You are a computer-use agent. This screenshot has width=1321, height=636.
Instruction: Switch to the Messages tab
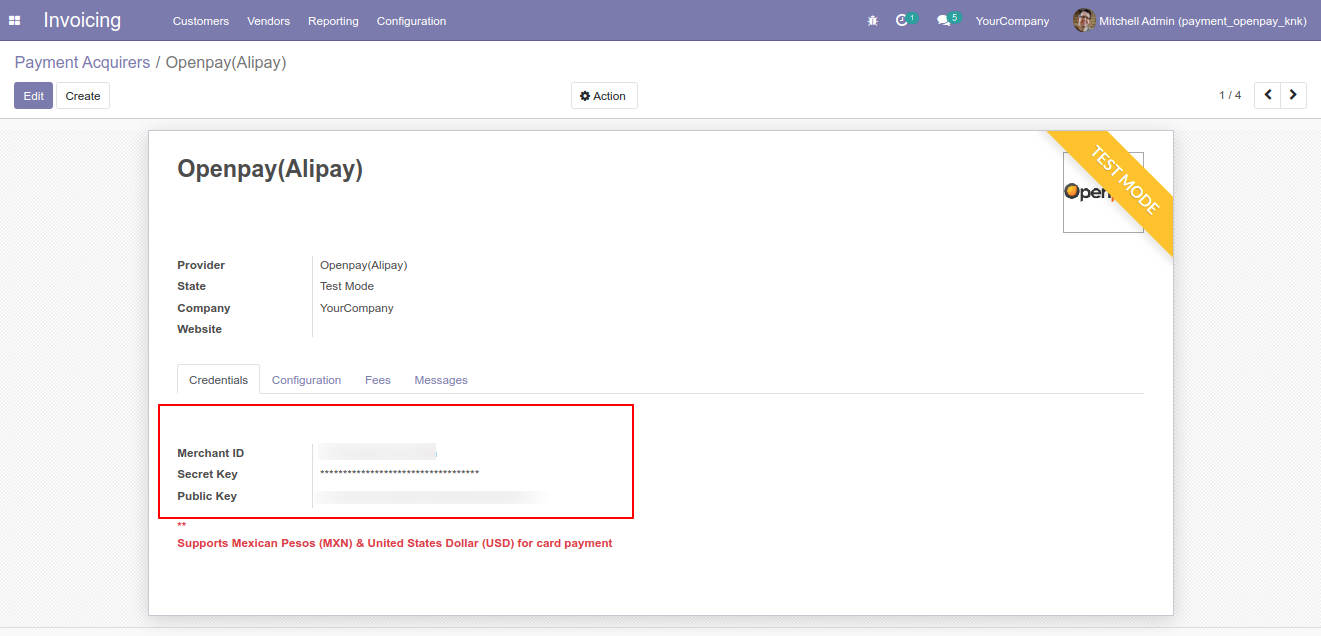coord(441,380)
